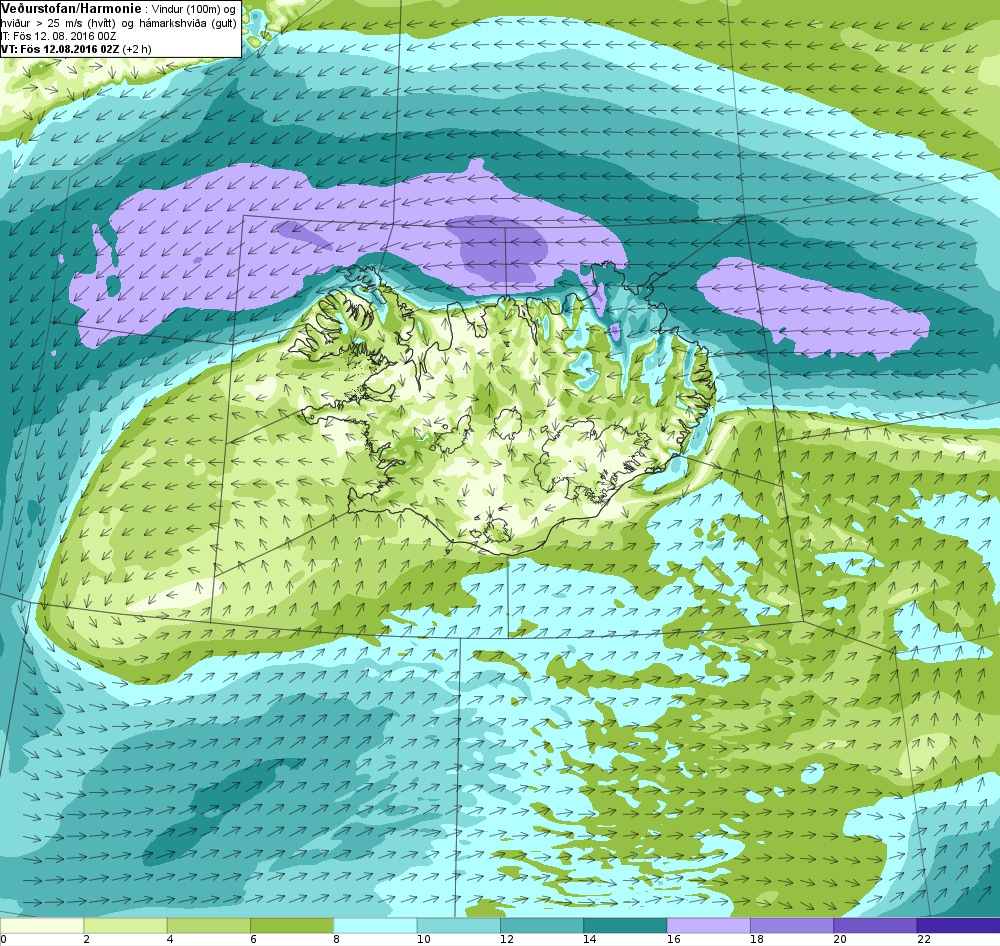This screenshot has height=946, width=1000.
Task: Click the 'Veðurstofan/Harmonie' title text
Action: click(69, 9)
